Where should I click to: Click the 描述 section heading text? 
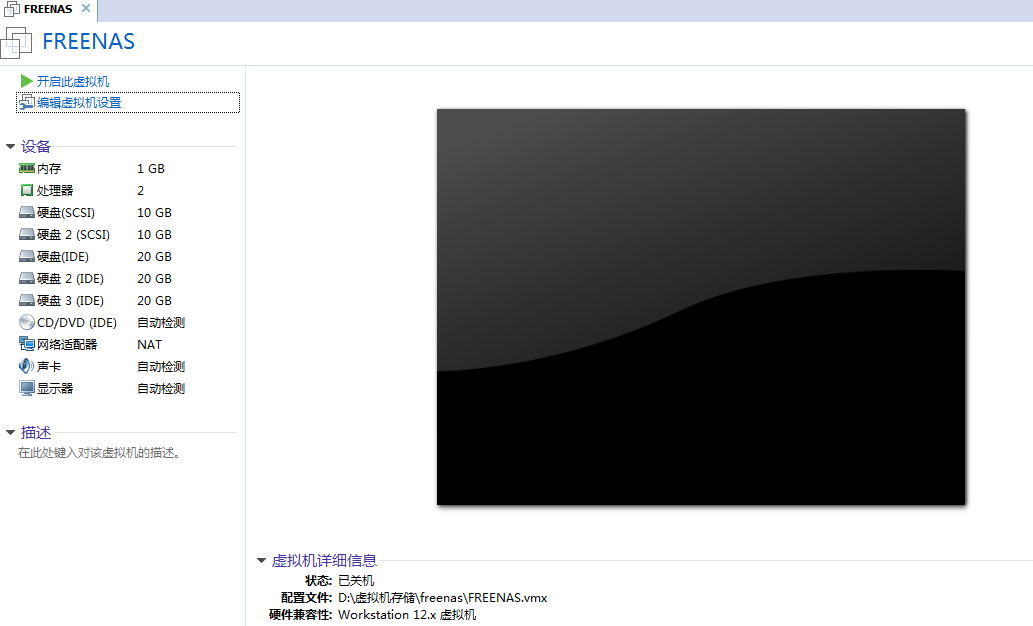point(36,432)
